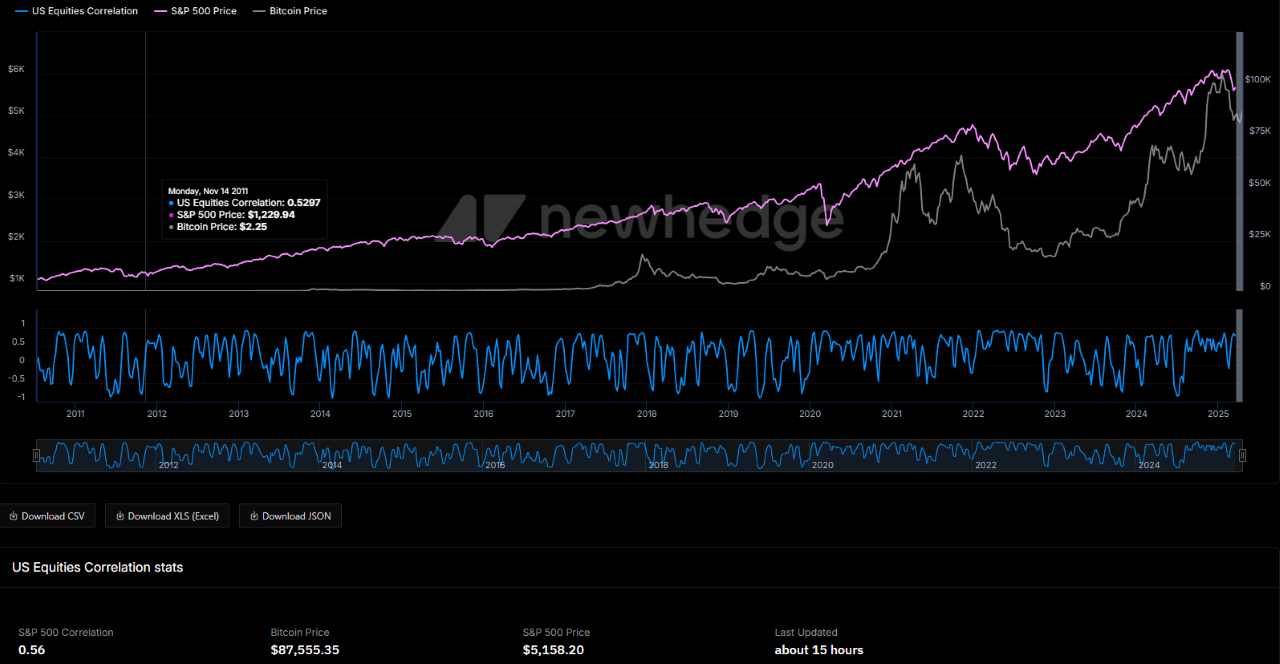Click the 2016 label on the chart's x-axis

click(x=483, y=413)
